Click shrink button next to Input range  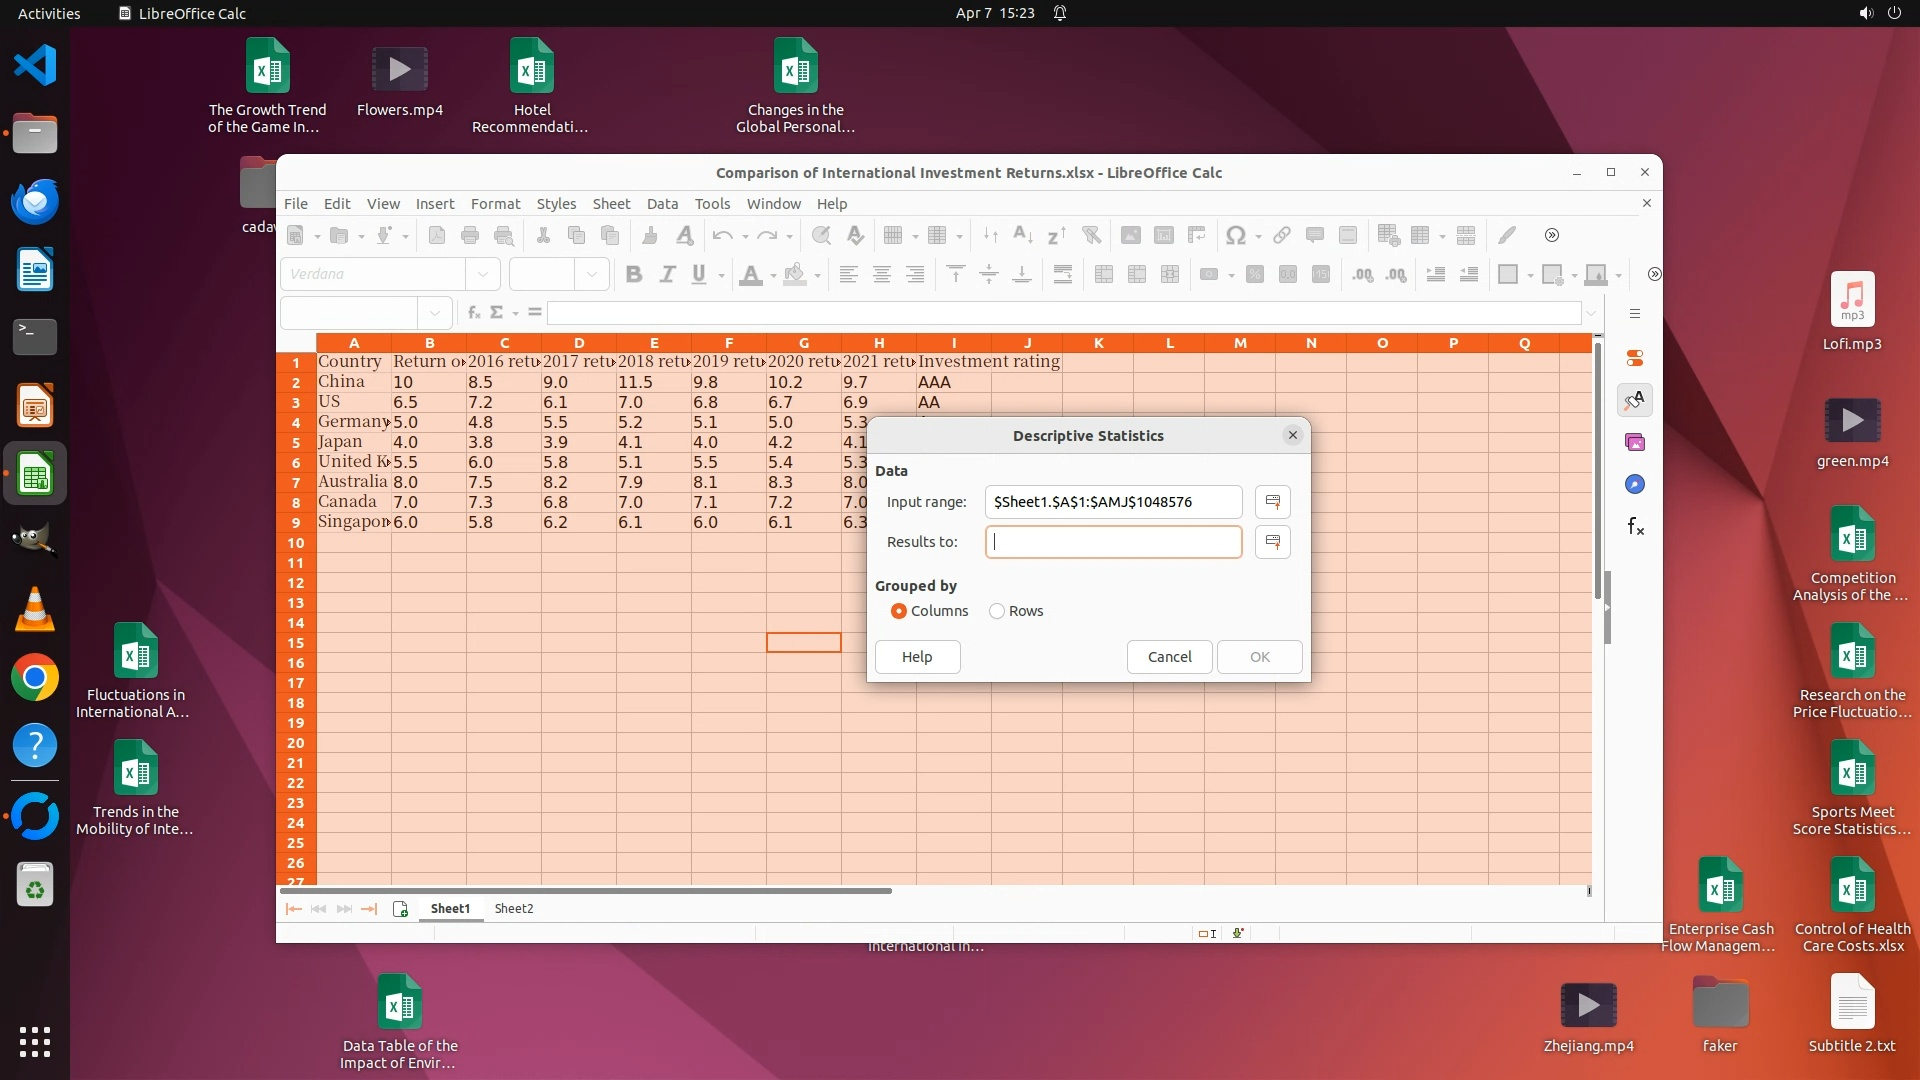coord(1272,502)
